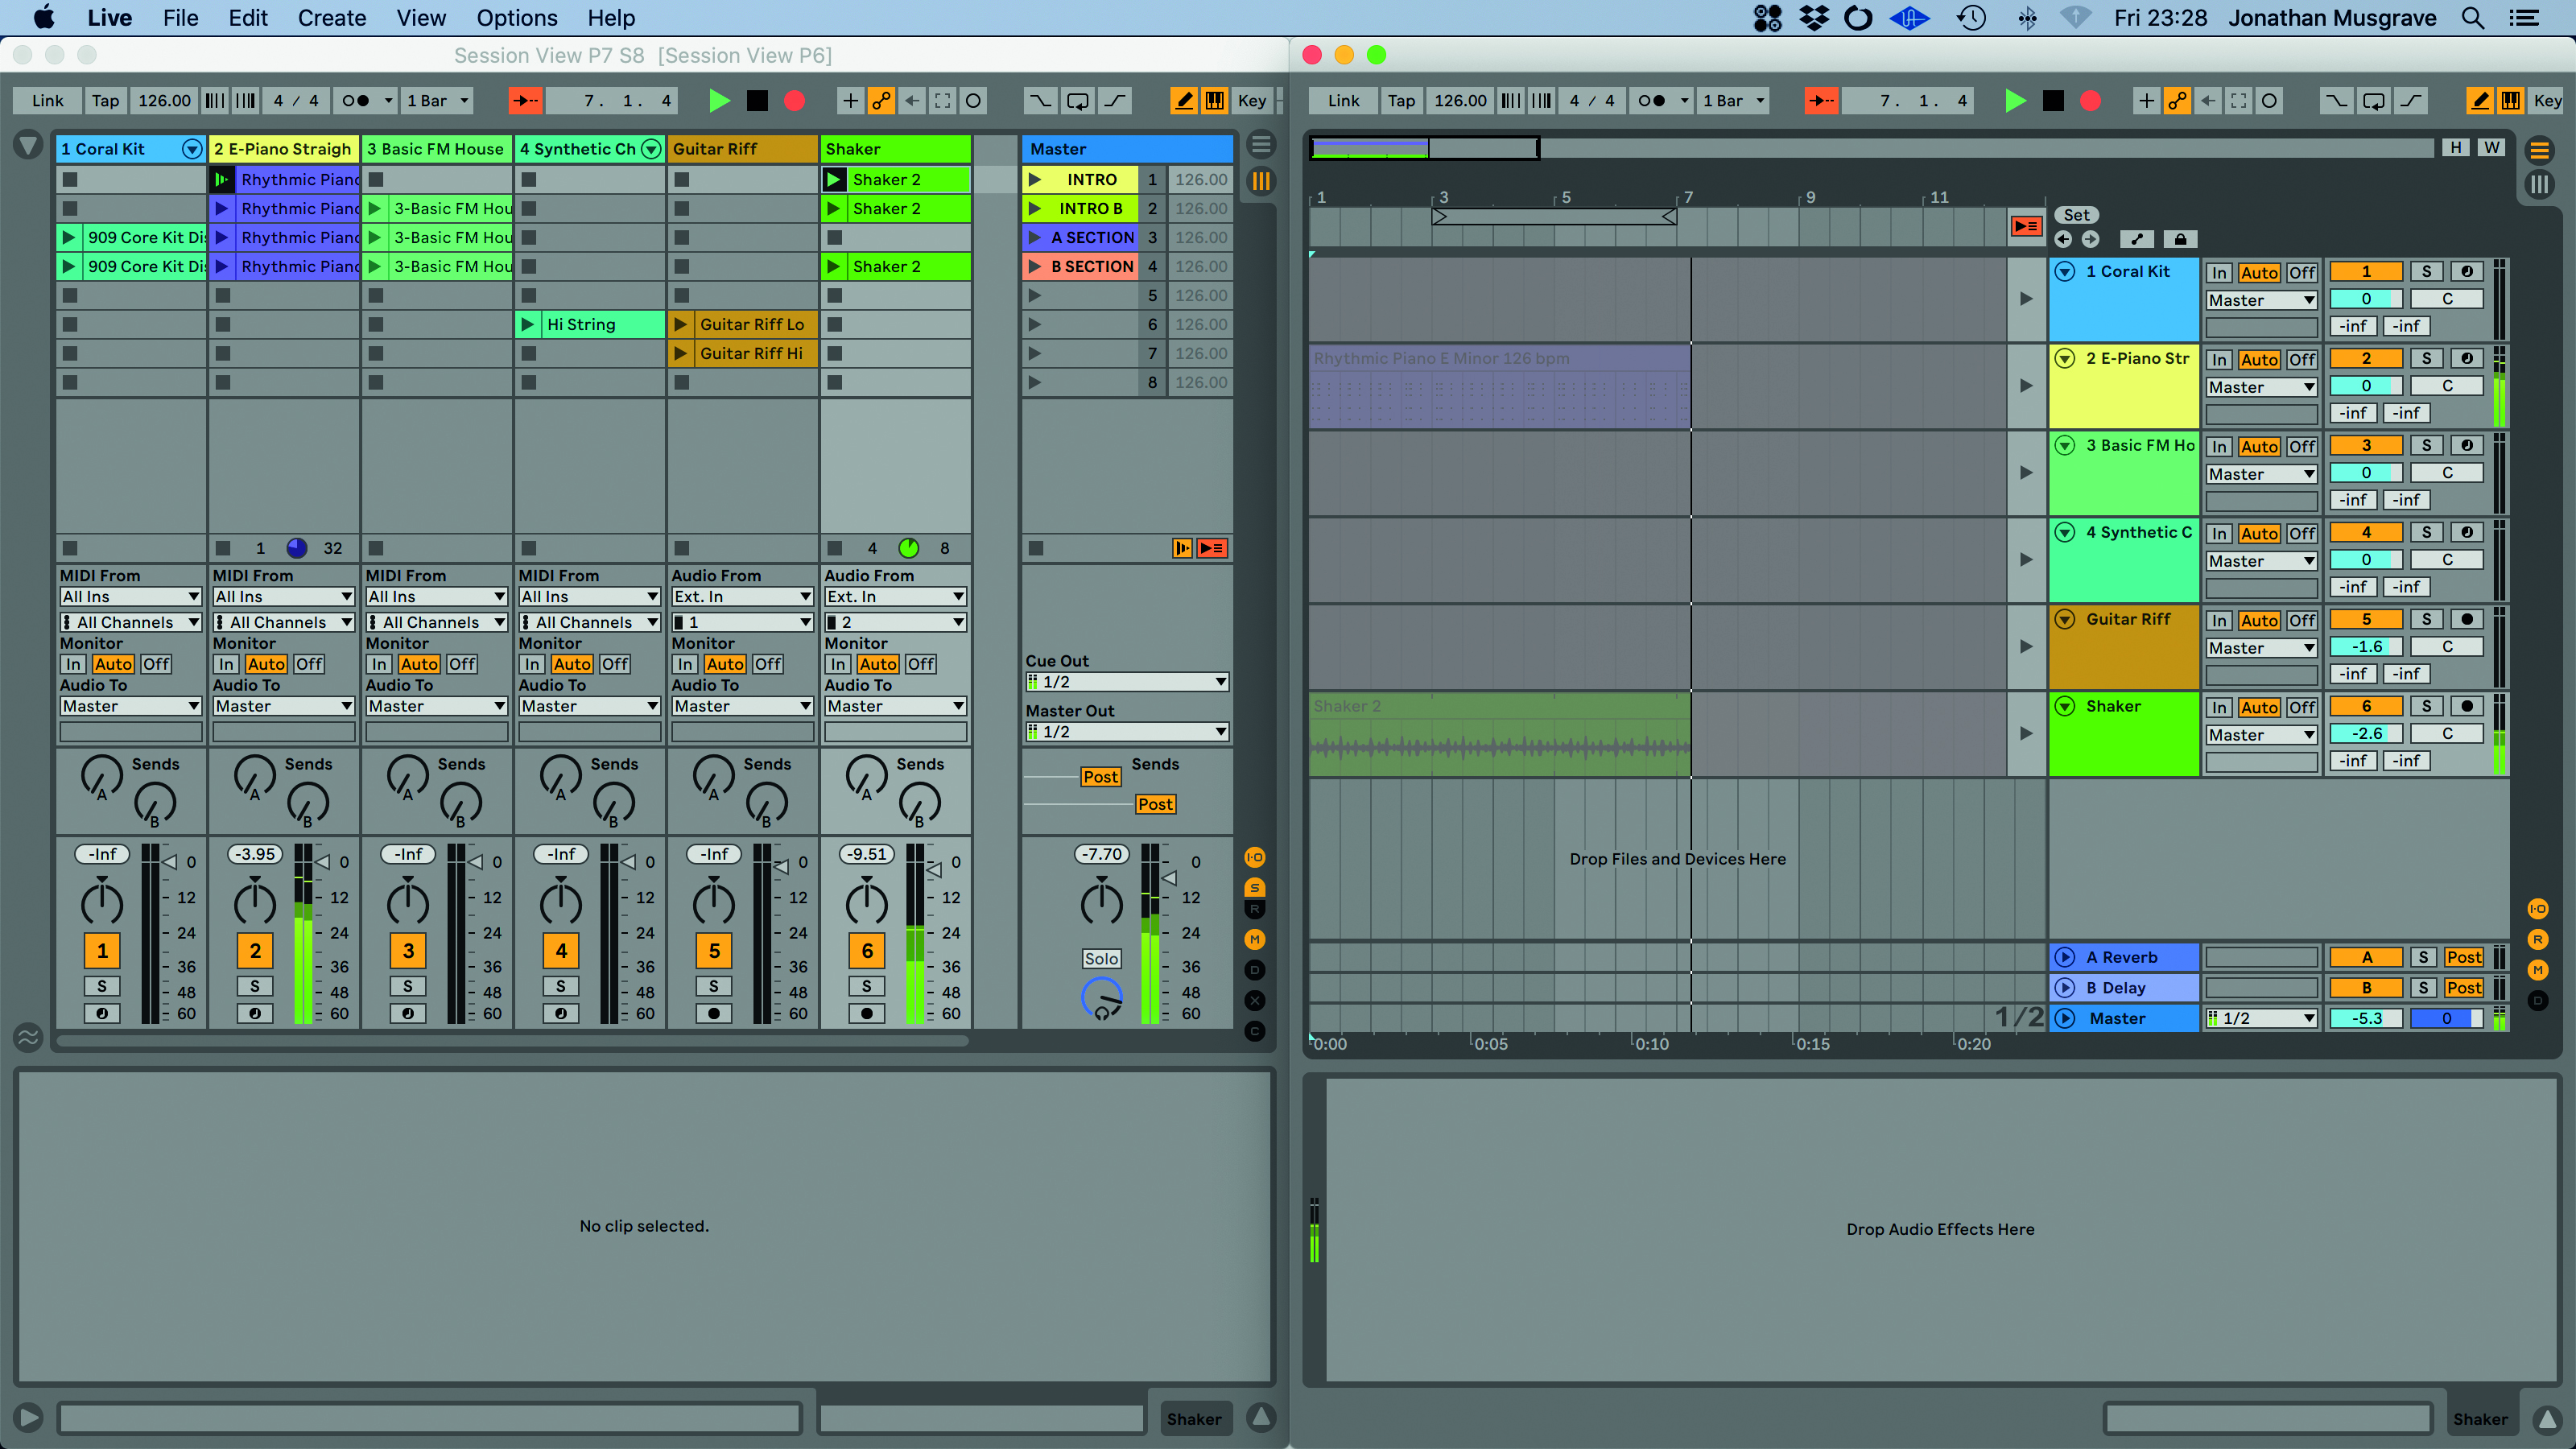Toggle the I-O section button in Session window
The image size is (2576, 1449).
[1254, 857]
